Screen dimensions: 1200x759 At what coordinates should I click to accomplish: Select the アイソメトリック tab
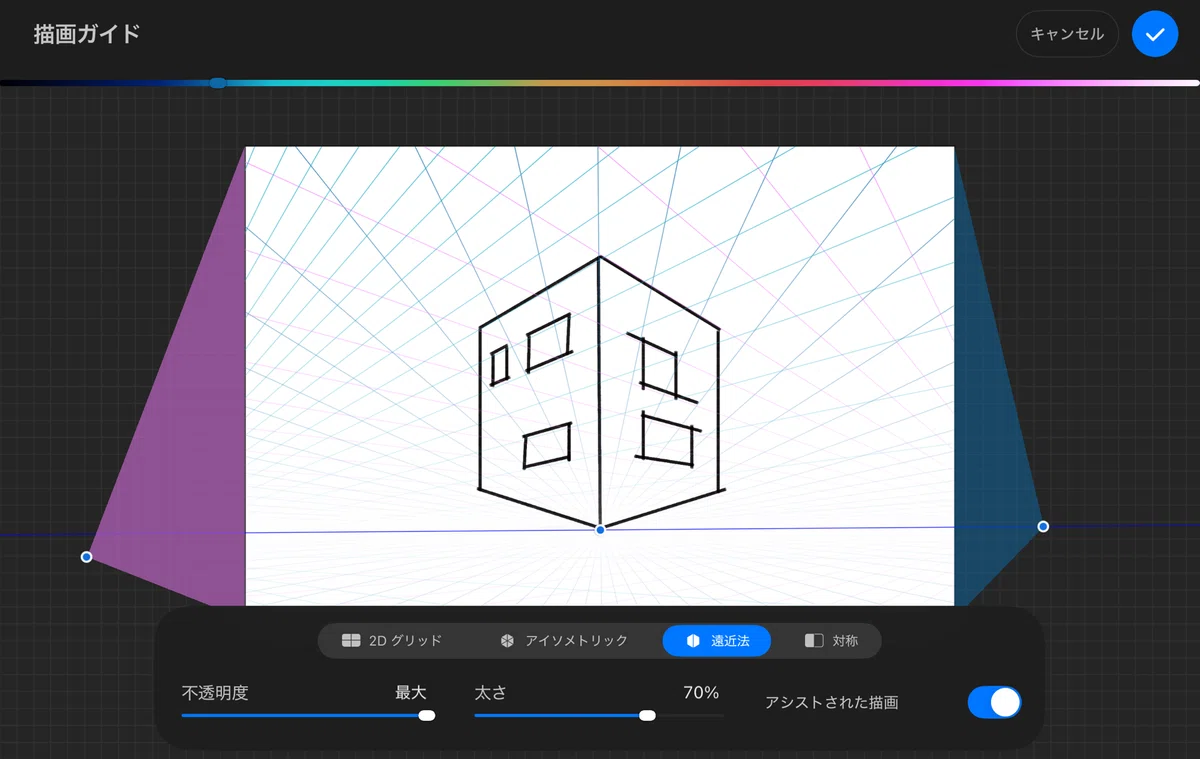click(x=565, y=640)
